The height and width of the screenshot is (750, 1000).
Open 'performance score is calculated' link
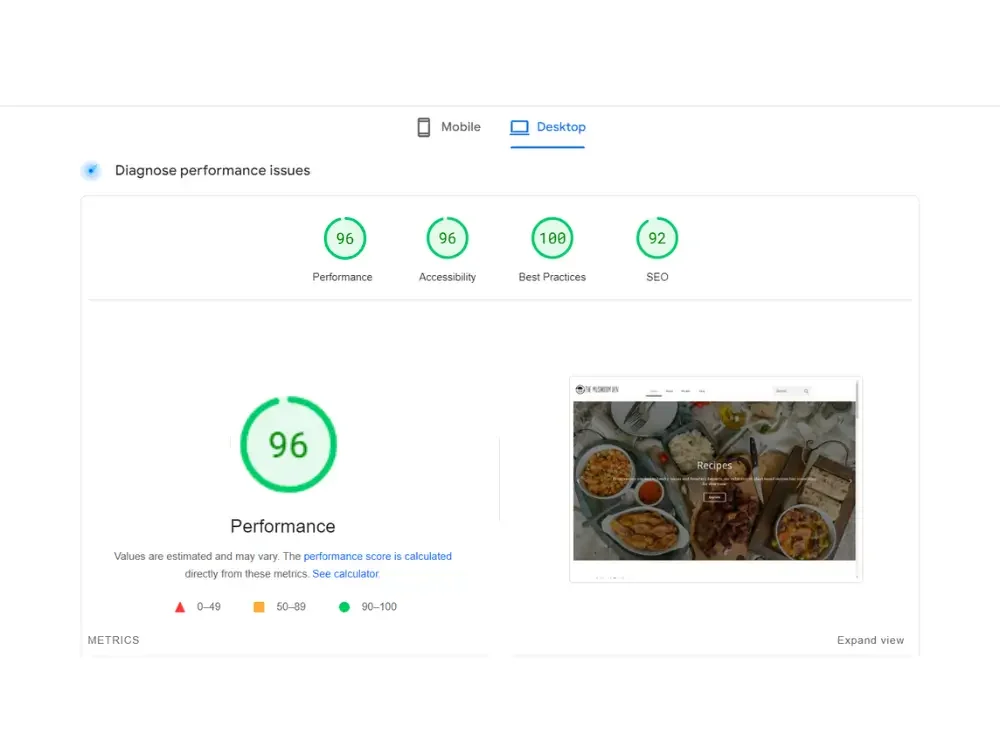(378, 556)
